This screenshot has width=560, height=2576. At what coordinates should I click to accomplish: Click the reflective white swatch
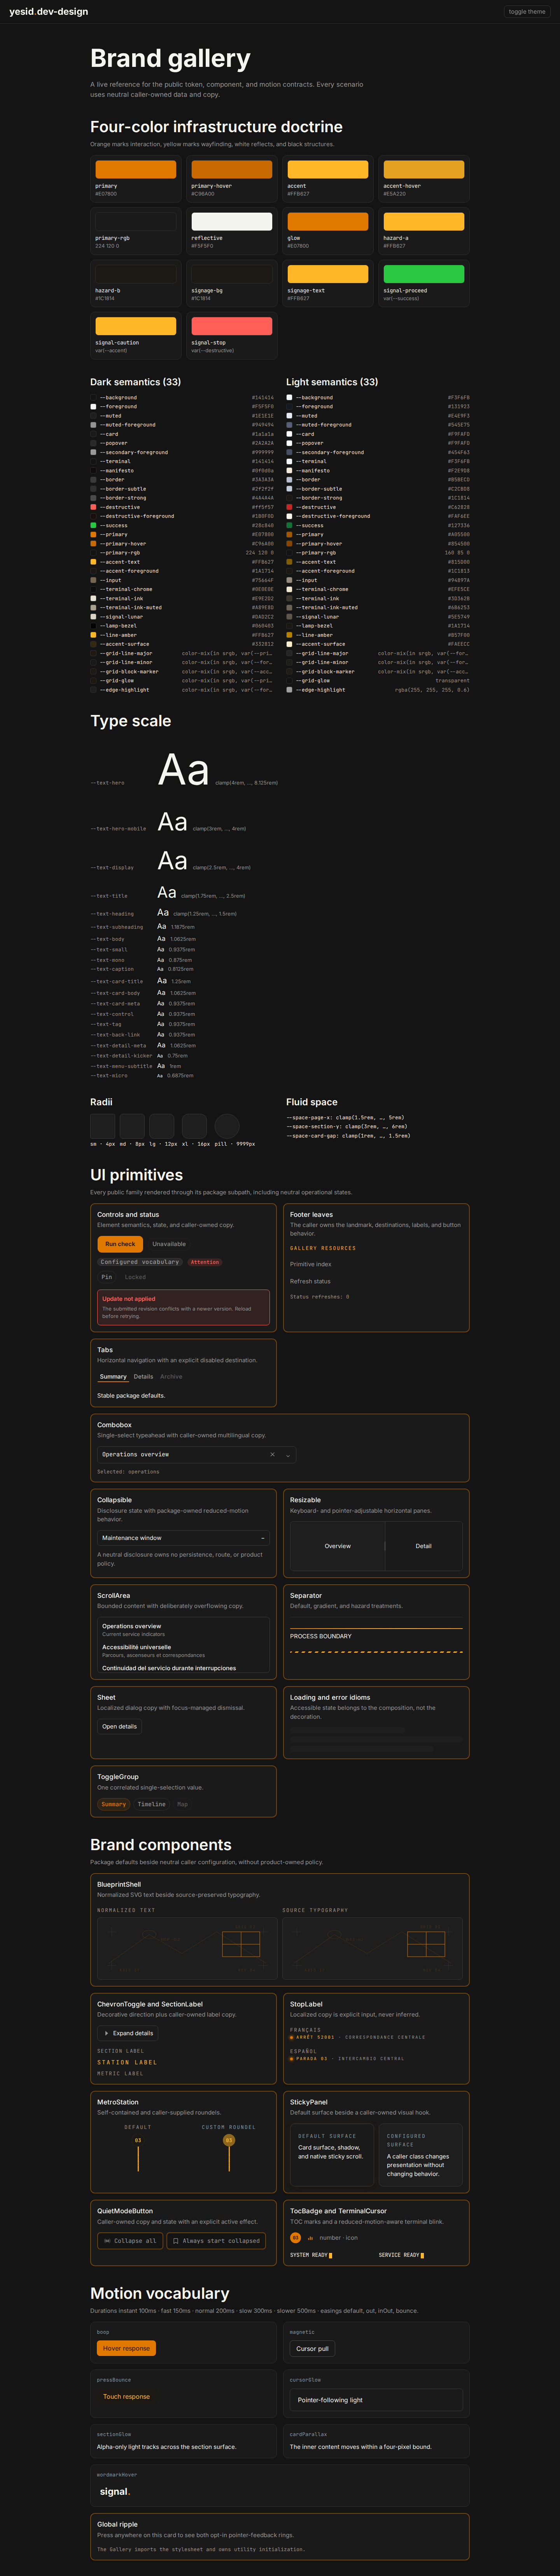pos(232,222)
